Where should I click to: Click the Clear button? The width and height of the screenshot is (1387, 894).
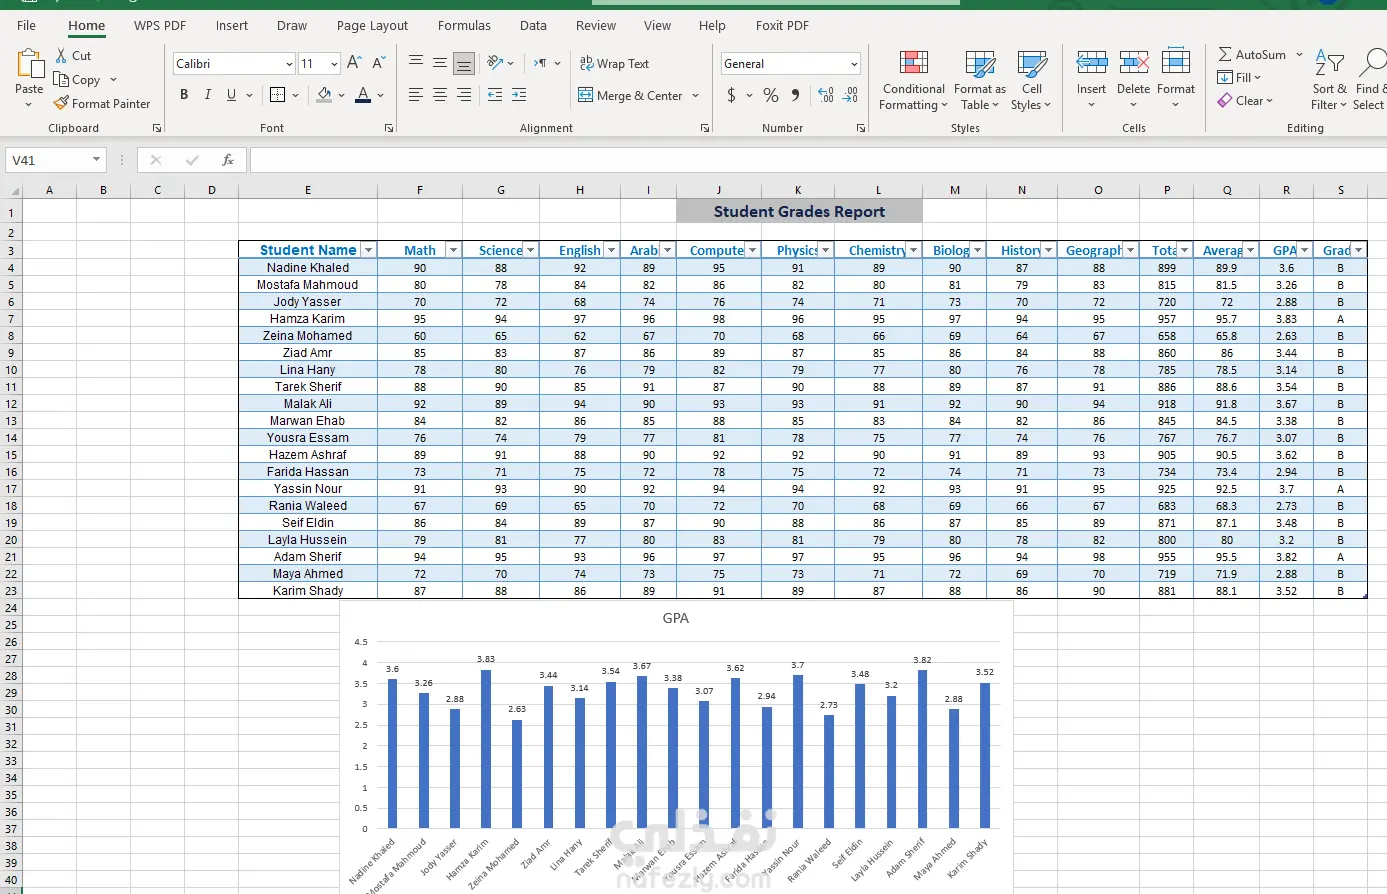pos(1245,100)
